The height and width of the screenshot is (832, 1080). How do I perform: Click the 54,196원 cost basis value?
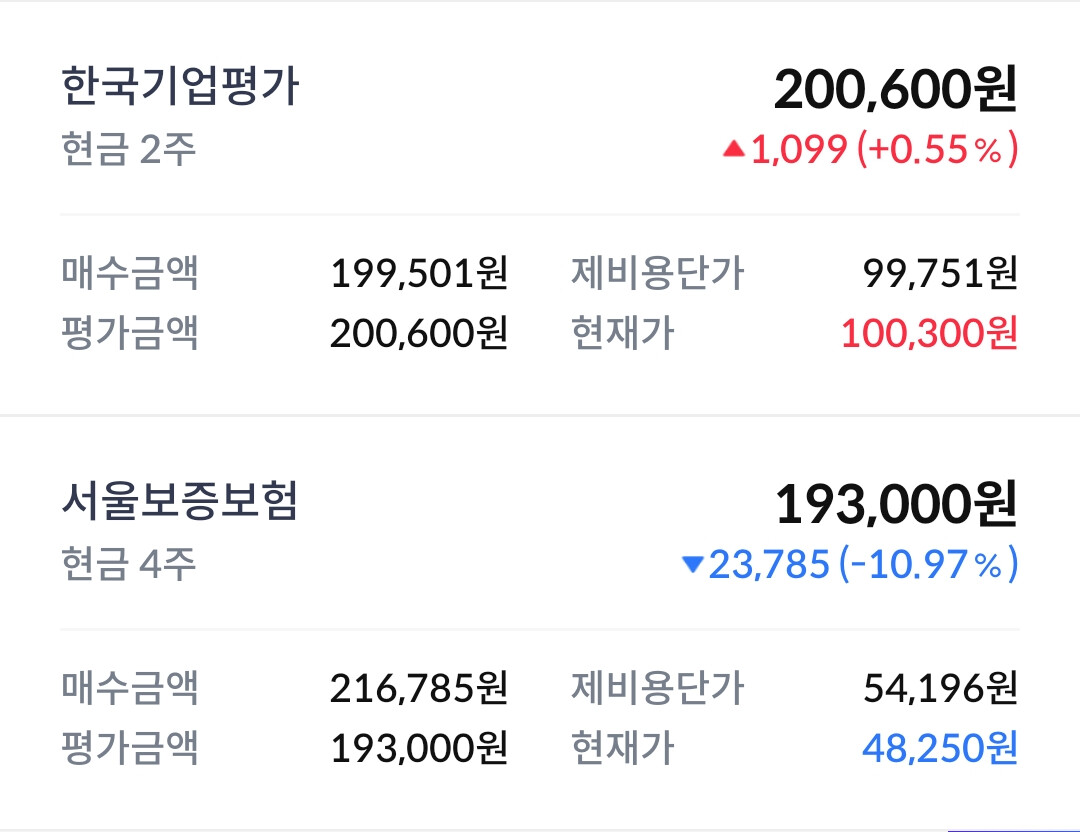tap(940, 688)
